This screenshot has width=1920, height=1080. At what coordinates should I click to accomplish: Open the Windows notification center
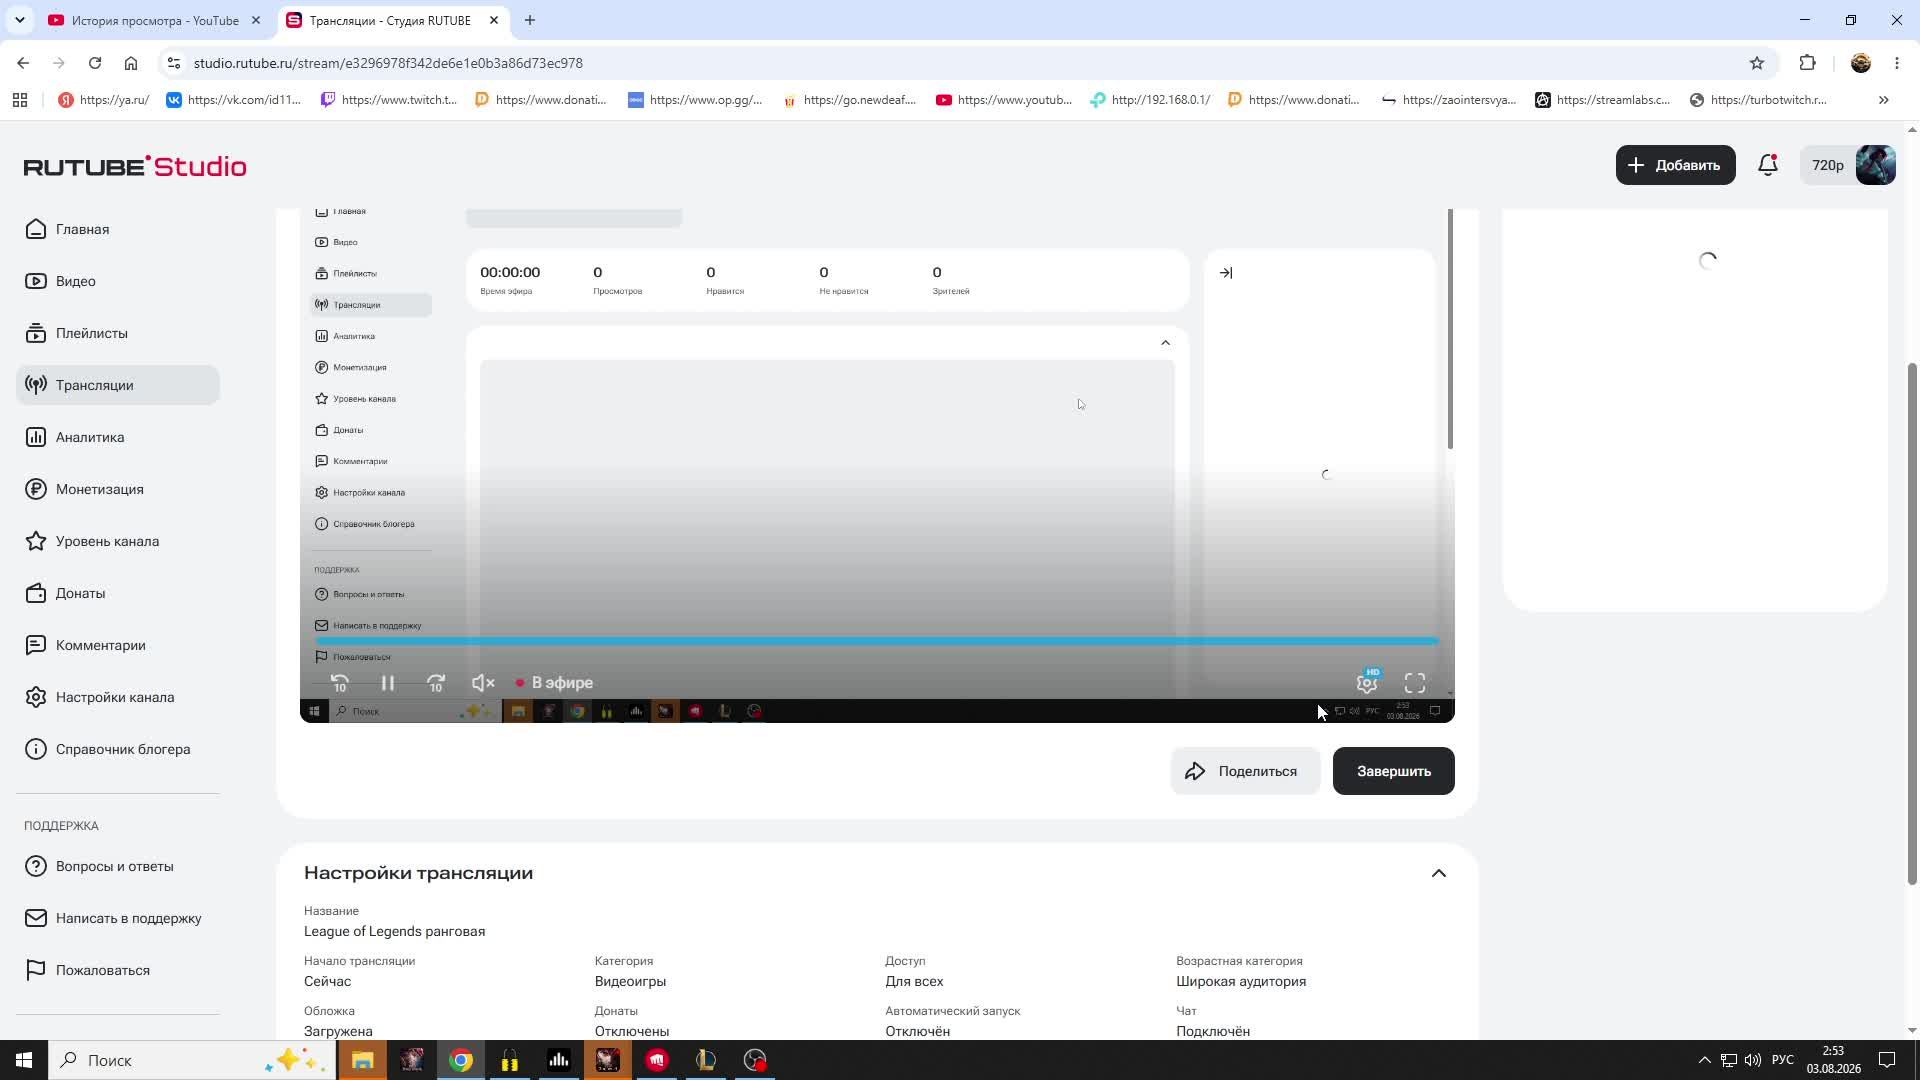pos(1887,1060)
